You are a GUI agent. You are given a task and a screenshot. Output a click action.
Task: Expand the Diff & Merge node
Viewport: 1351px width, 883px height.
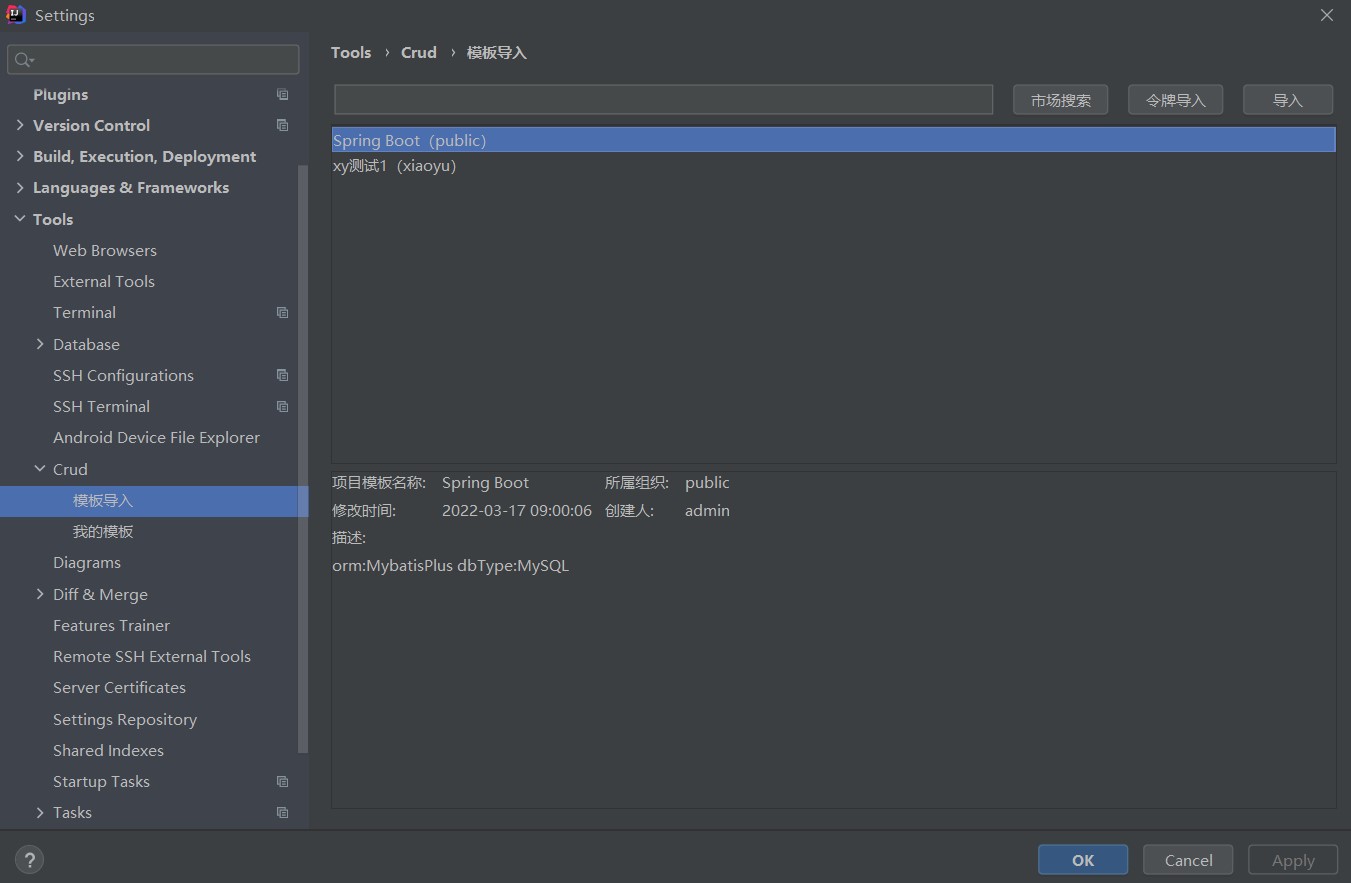[40, 594]
